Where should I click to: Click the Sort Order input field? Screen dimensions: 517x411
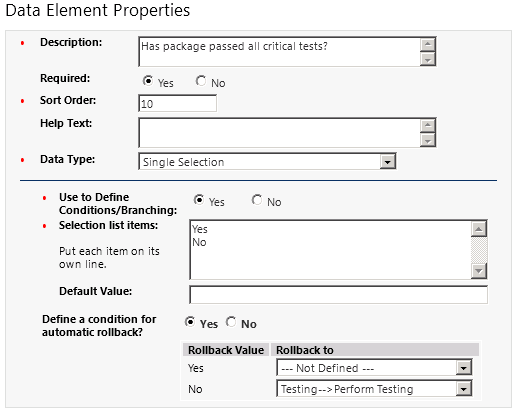[x=177, y=104]
